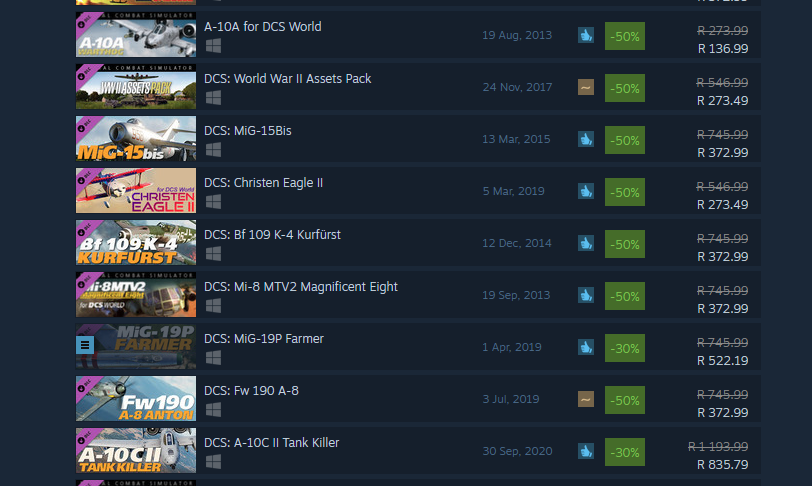Click the list menu icon on MiG-19P Farmer thumbnail
812x486 pixels.
(x=85, y=345)
